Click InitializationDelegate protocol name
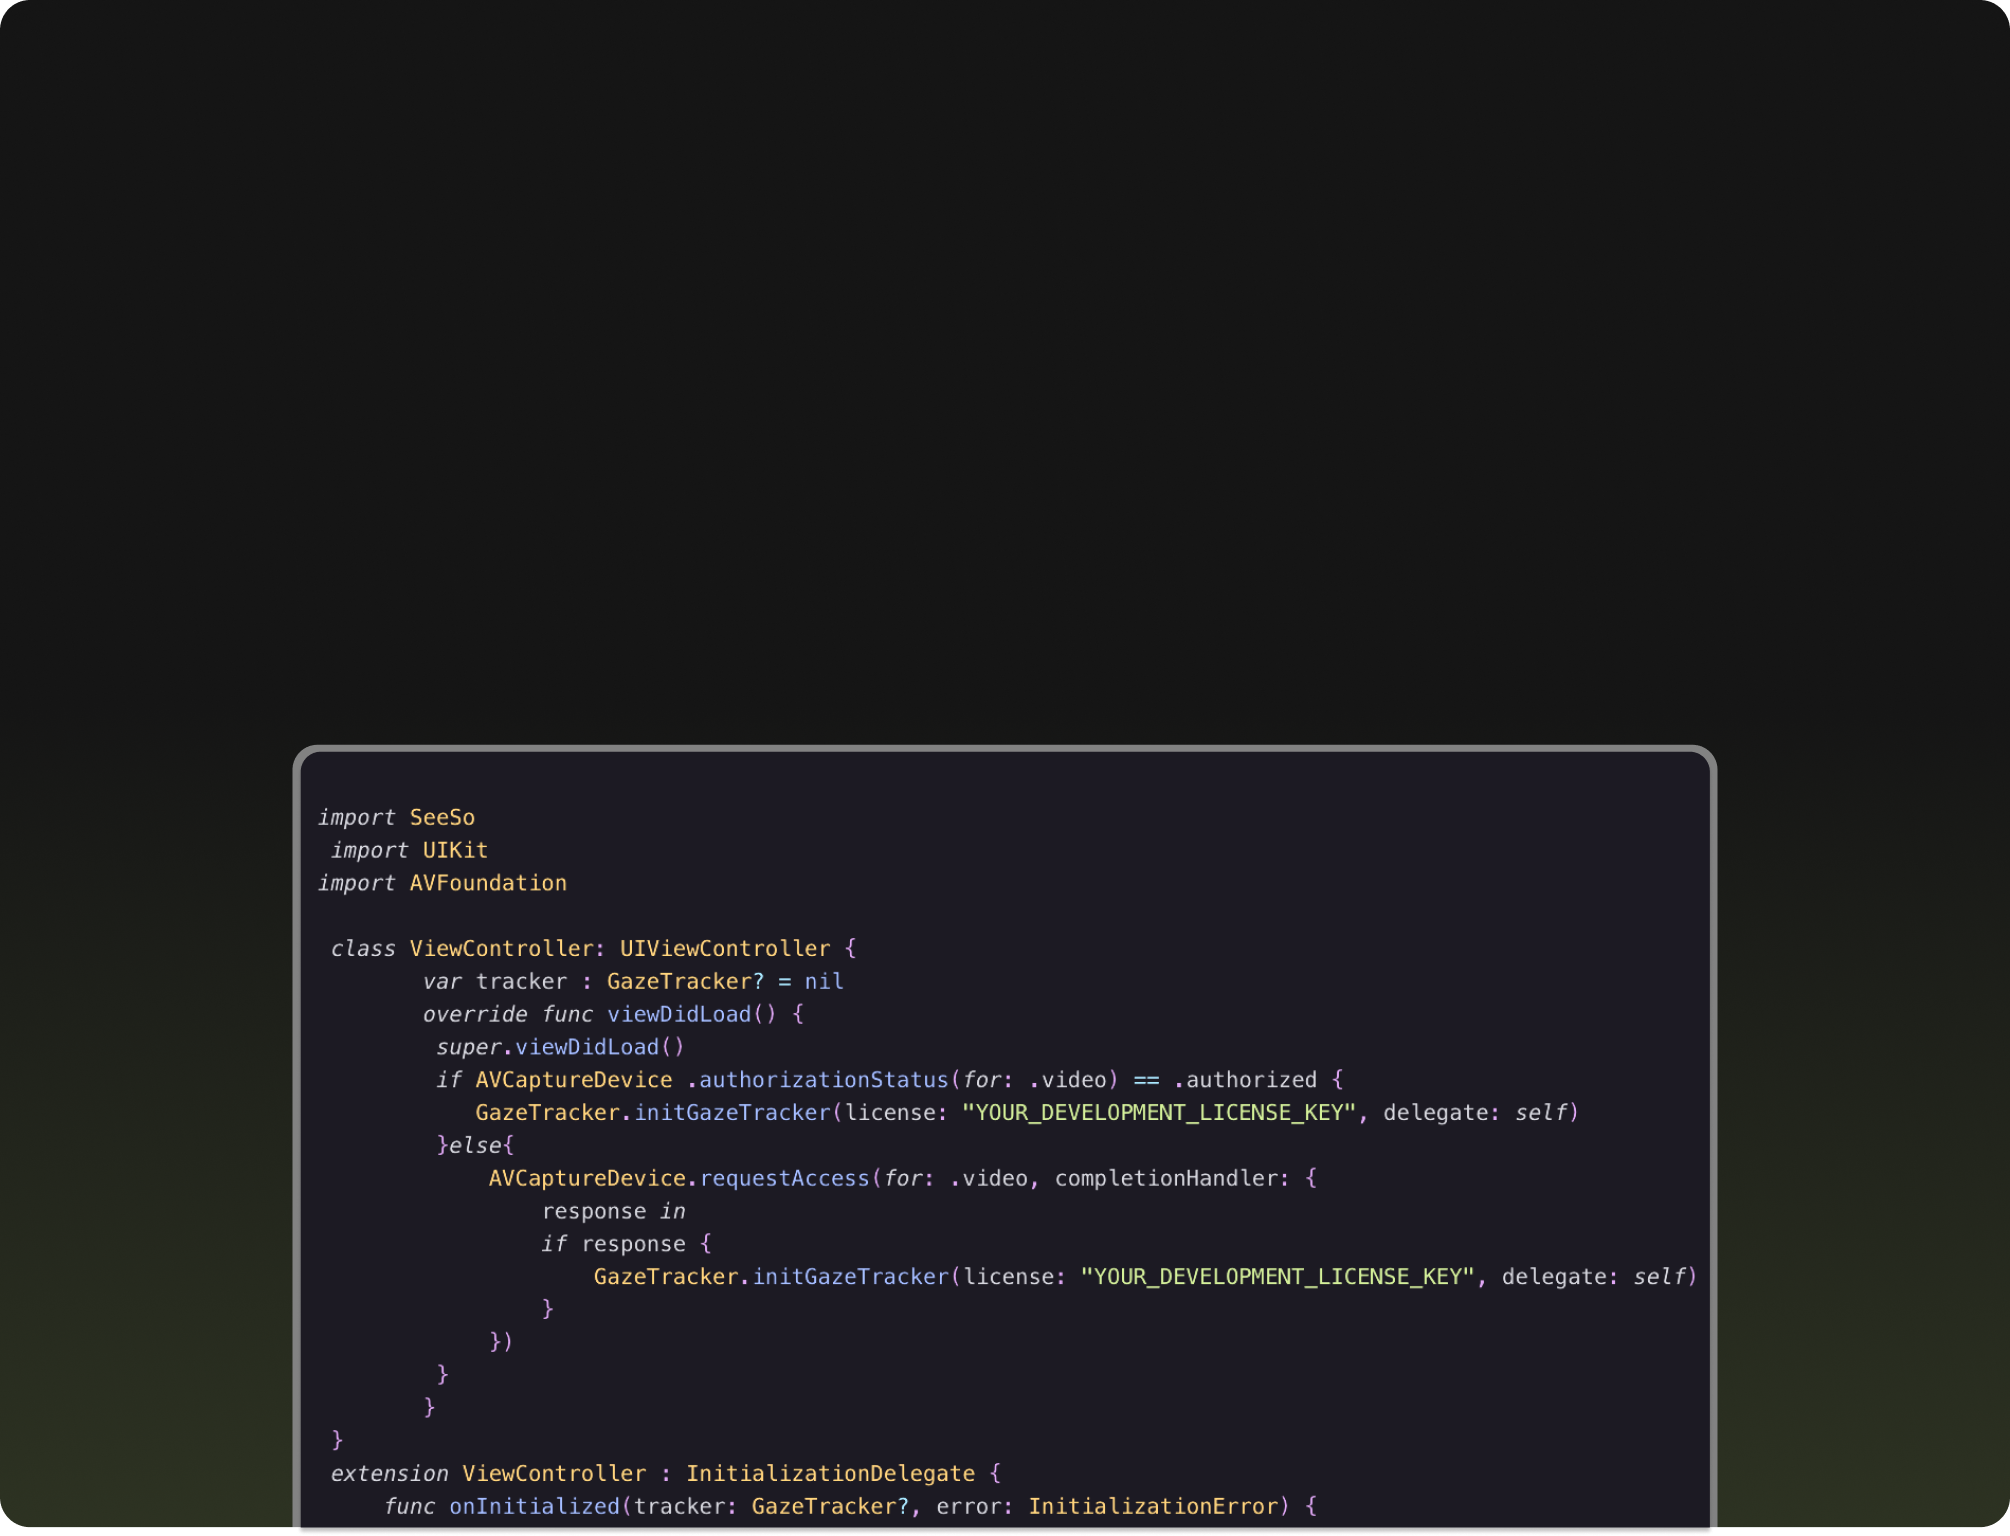Screen dimensions: 2010x1536 pos(830,1473)
